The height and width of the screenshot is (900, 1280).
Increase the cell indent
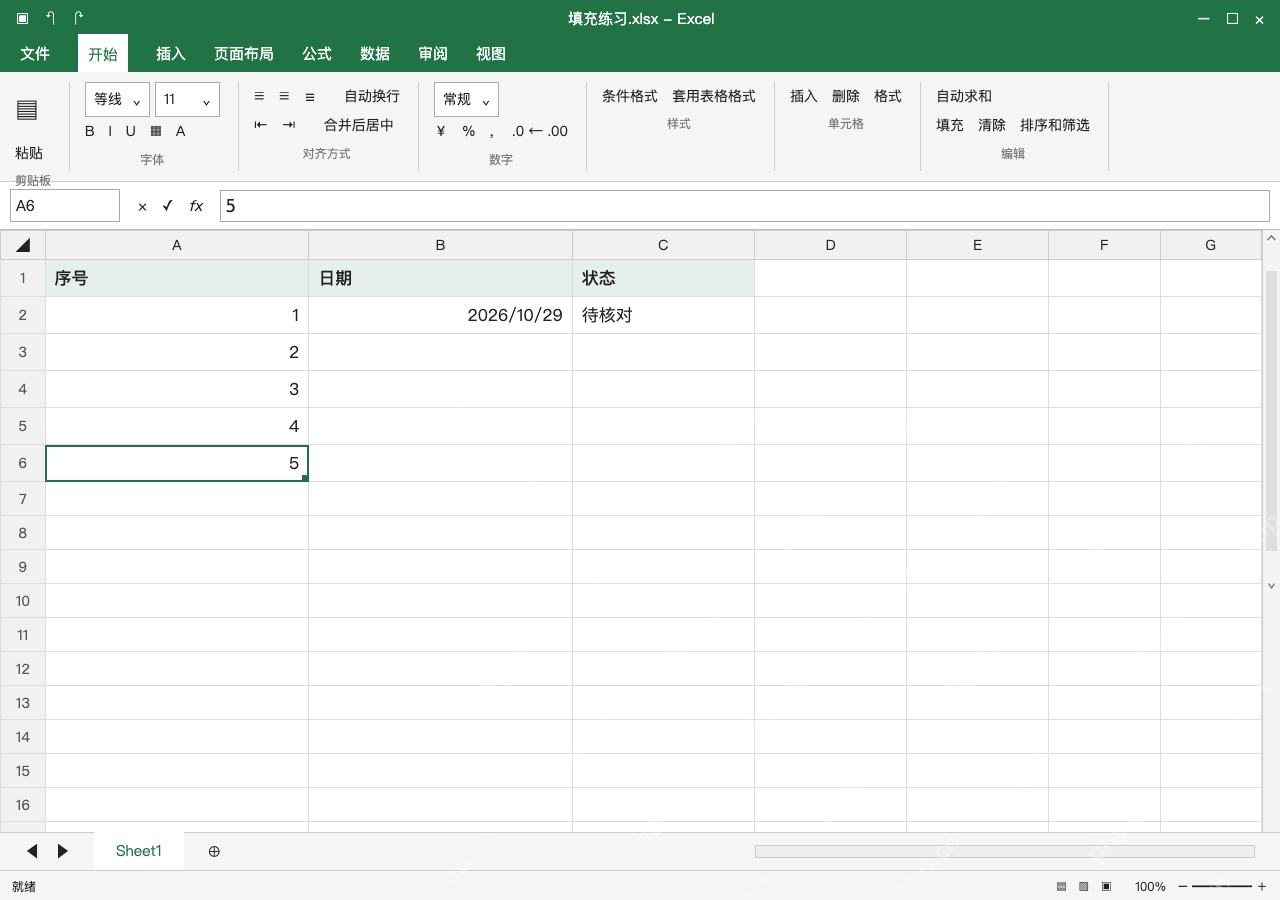tap(289, 125)
